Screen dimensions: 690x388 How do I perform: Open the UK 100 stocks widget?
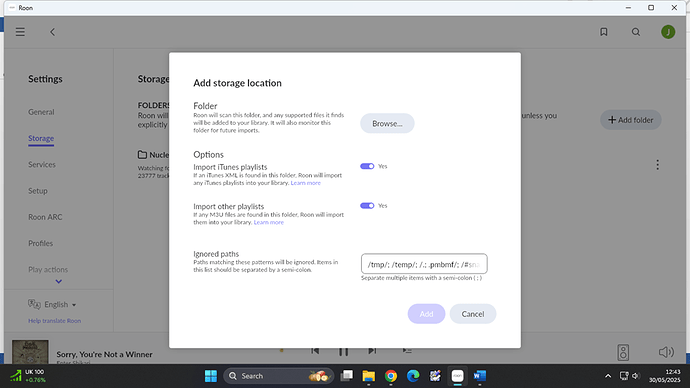coord(28,376)
